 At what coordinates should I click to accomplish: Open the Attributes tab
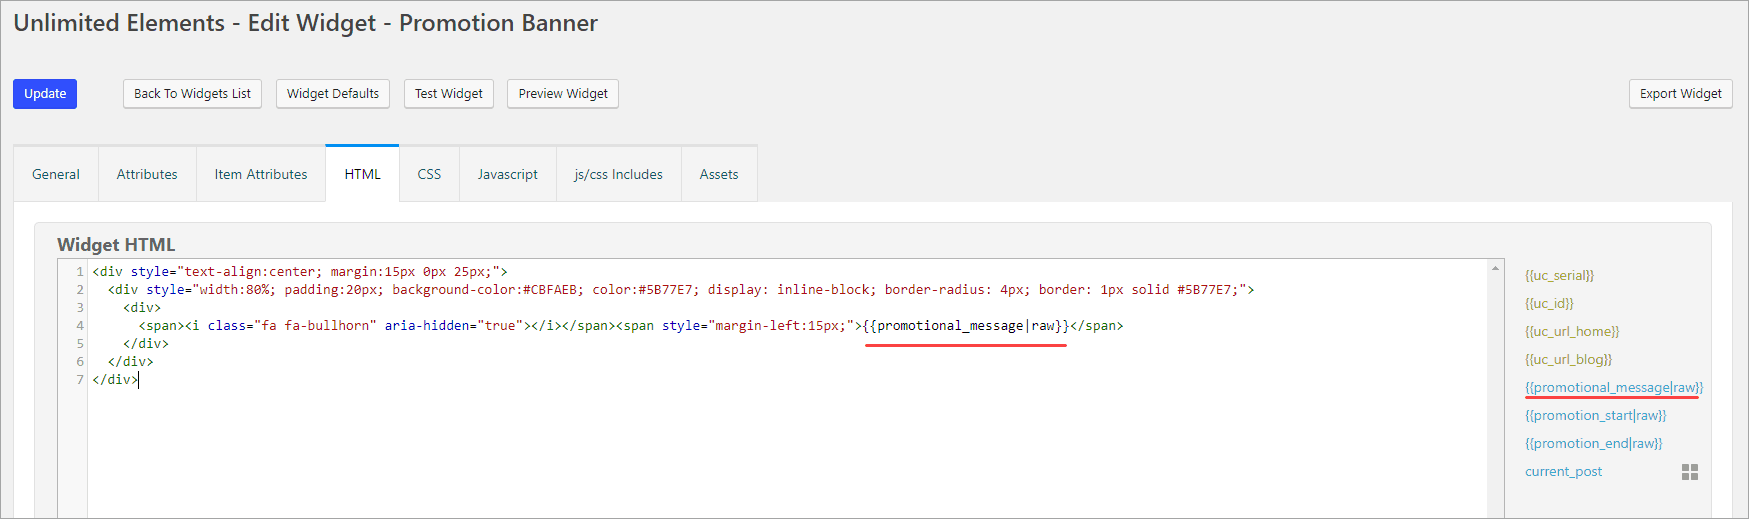(x=147, y=174)
